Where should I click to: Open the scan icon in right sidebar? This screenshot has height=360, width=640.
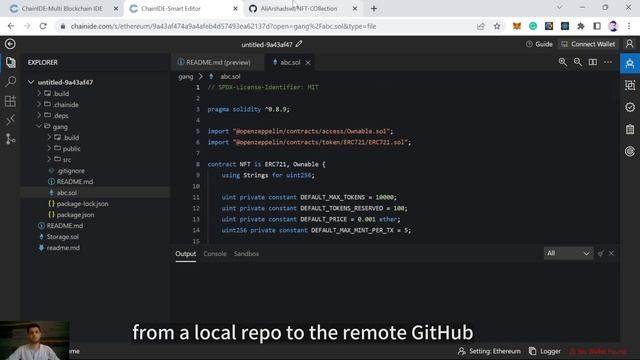coord(630,85)
